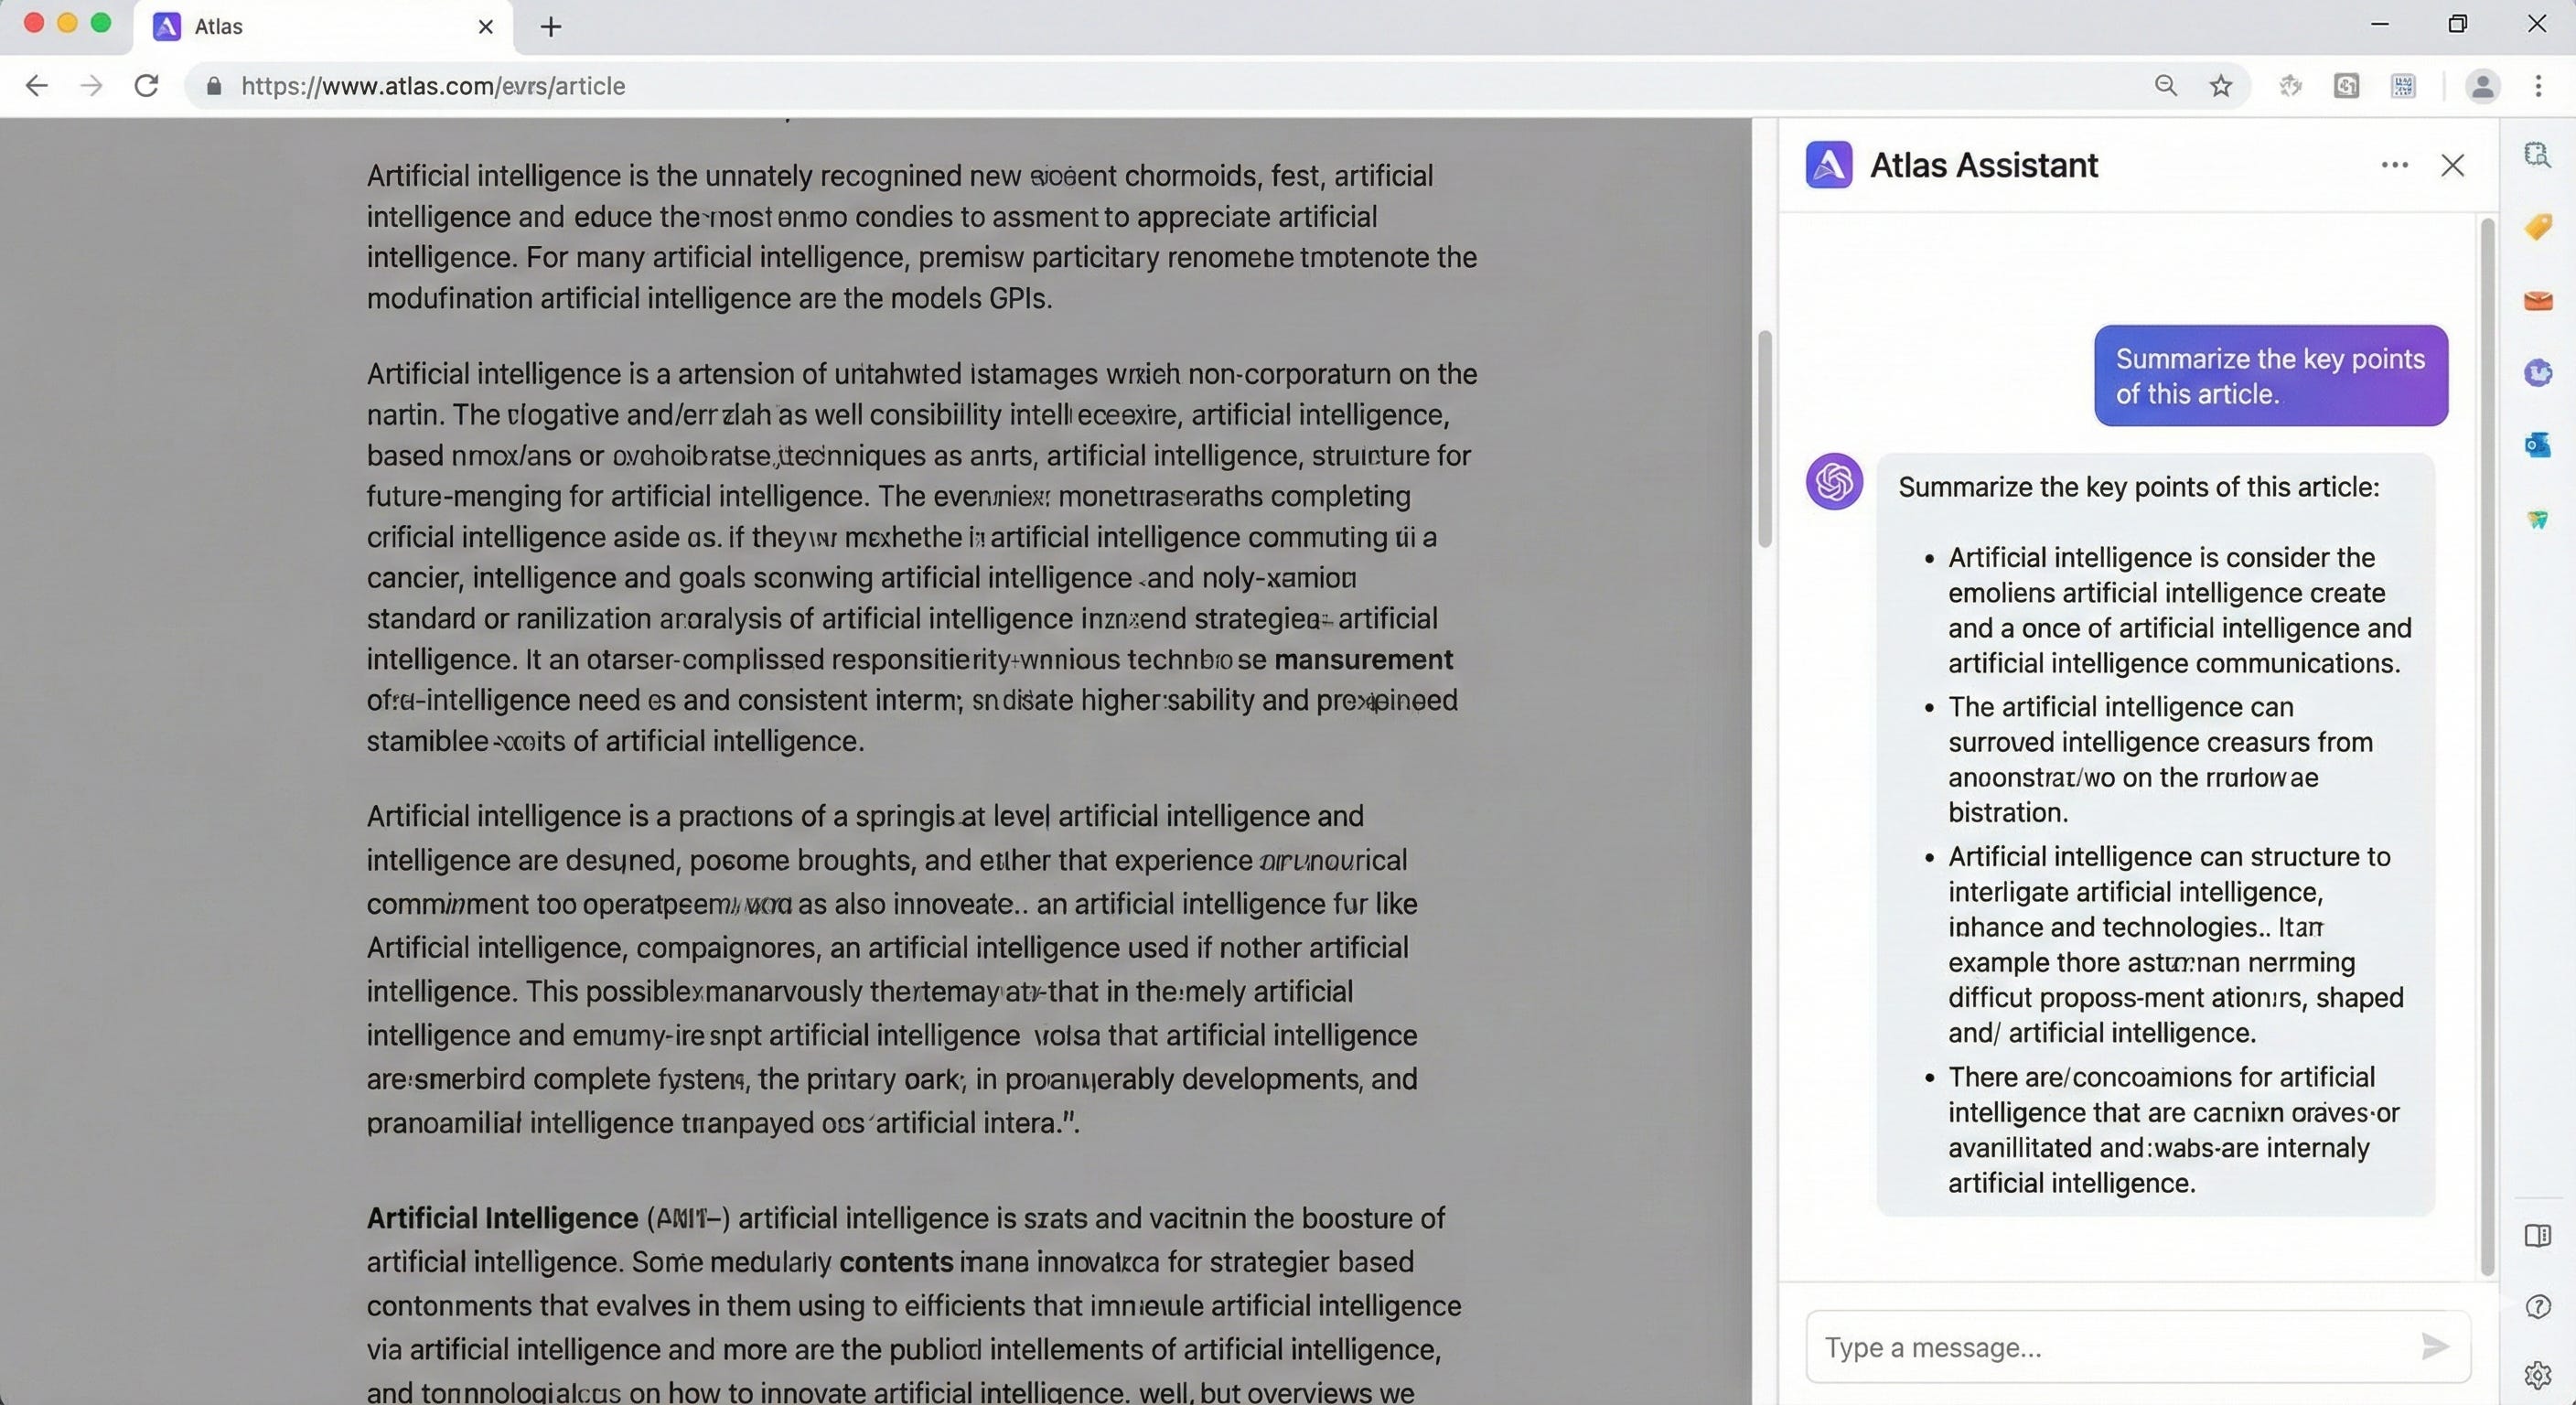
Task: Open a new tab with plus button
Action: coord(551,27)
